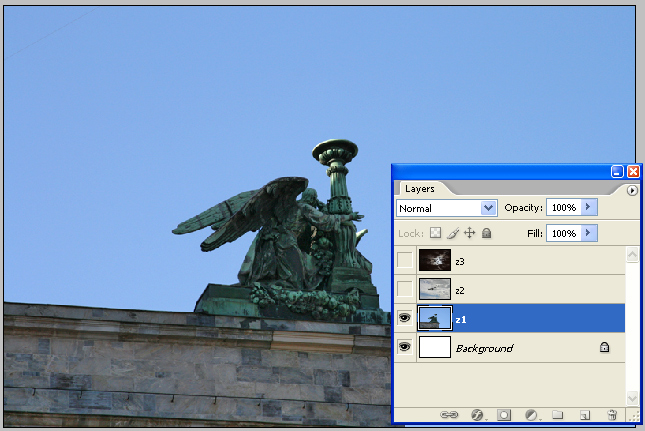Viewport: 645px width, 431px height.
Task: Select the Background layer thumbnail
Action: click(x=435, y=347)
